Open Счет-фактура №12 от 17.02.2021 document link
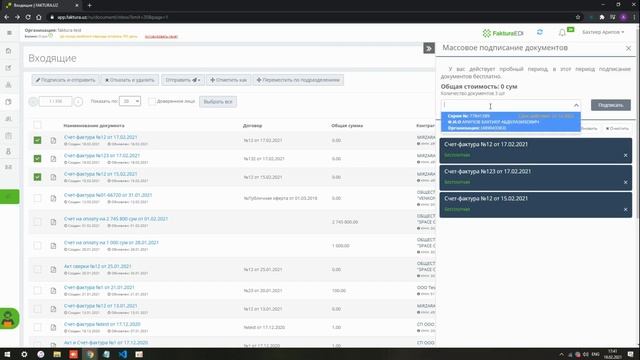 point(100,138)
